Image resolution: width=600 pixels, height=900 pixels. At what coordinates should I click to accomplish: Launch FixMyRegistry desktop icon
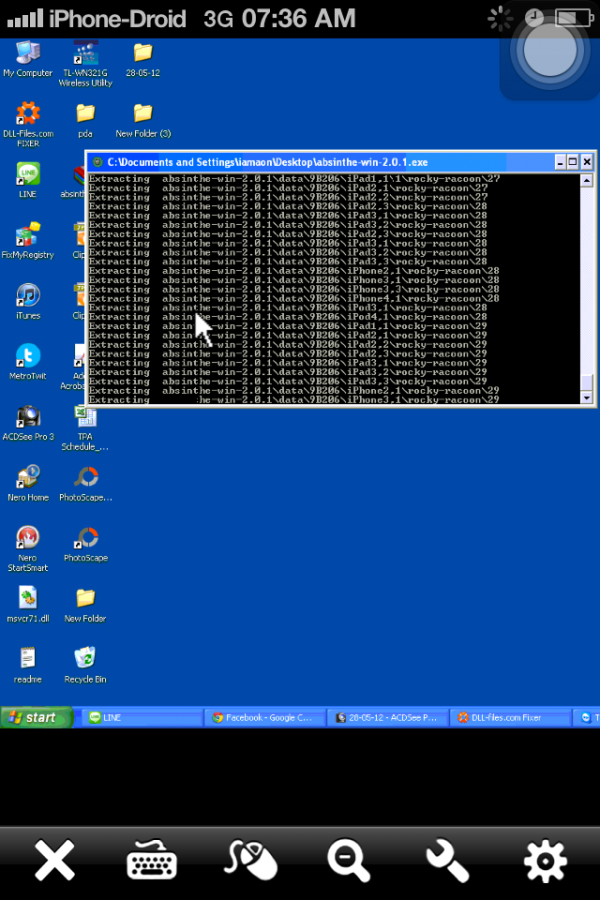(28, 241)
